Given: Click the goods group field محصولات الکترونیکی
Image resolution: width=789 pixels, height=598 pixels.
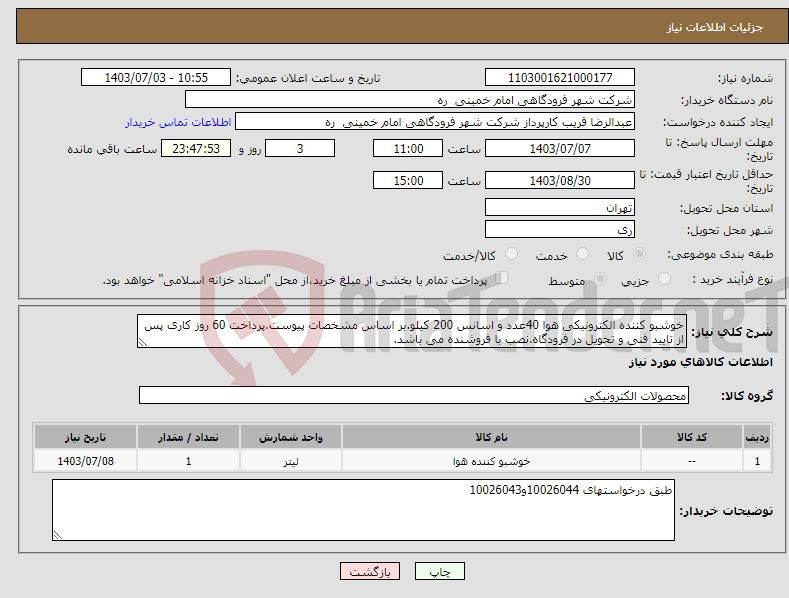Looking at the screenshot, I should point(414,395).
